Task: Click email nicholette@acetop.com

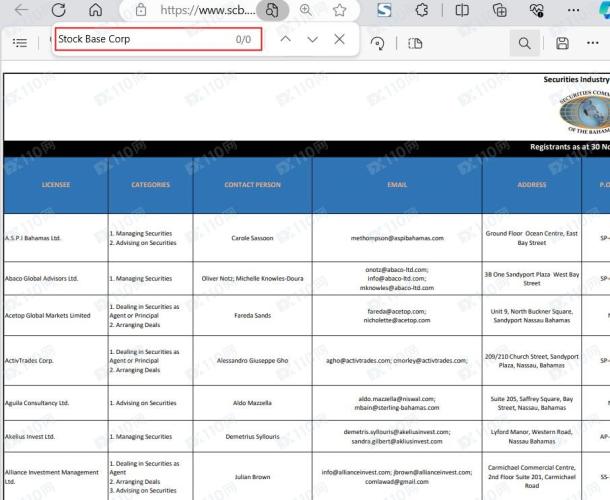Action: (397, 320)
